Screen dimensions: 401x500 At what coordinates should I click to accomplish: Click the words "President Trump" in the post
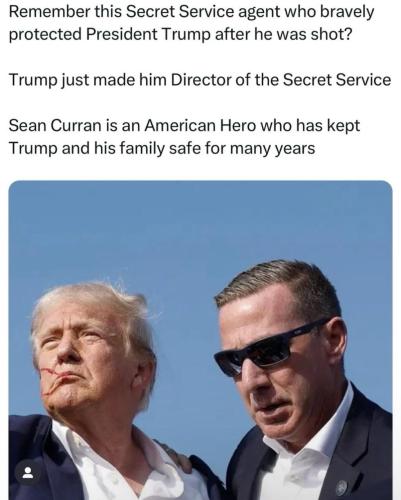click(148, 34)
